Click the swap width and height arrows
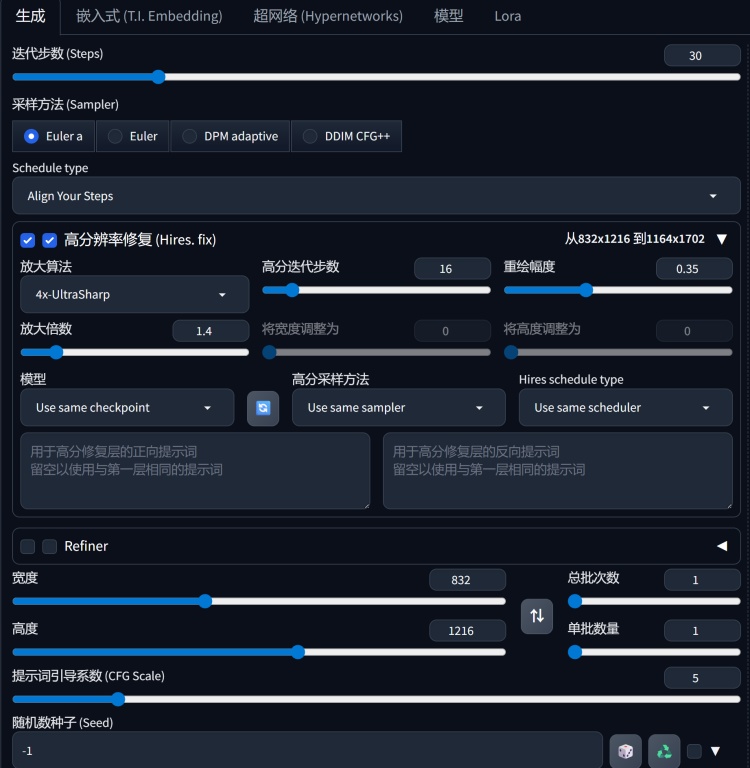 537,616
